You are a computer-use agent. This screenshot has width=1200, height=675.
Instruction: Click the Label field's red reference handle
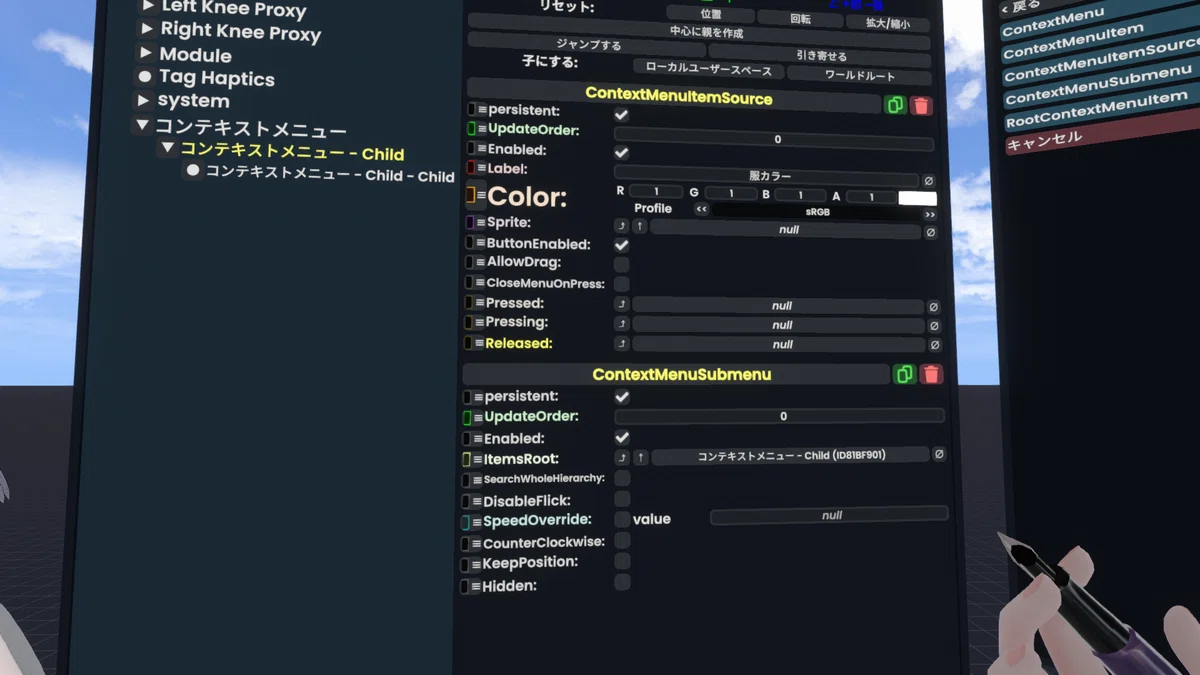(x=470, y=168)
